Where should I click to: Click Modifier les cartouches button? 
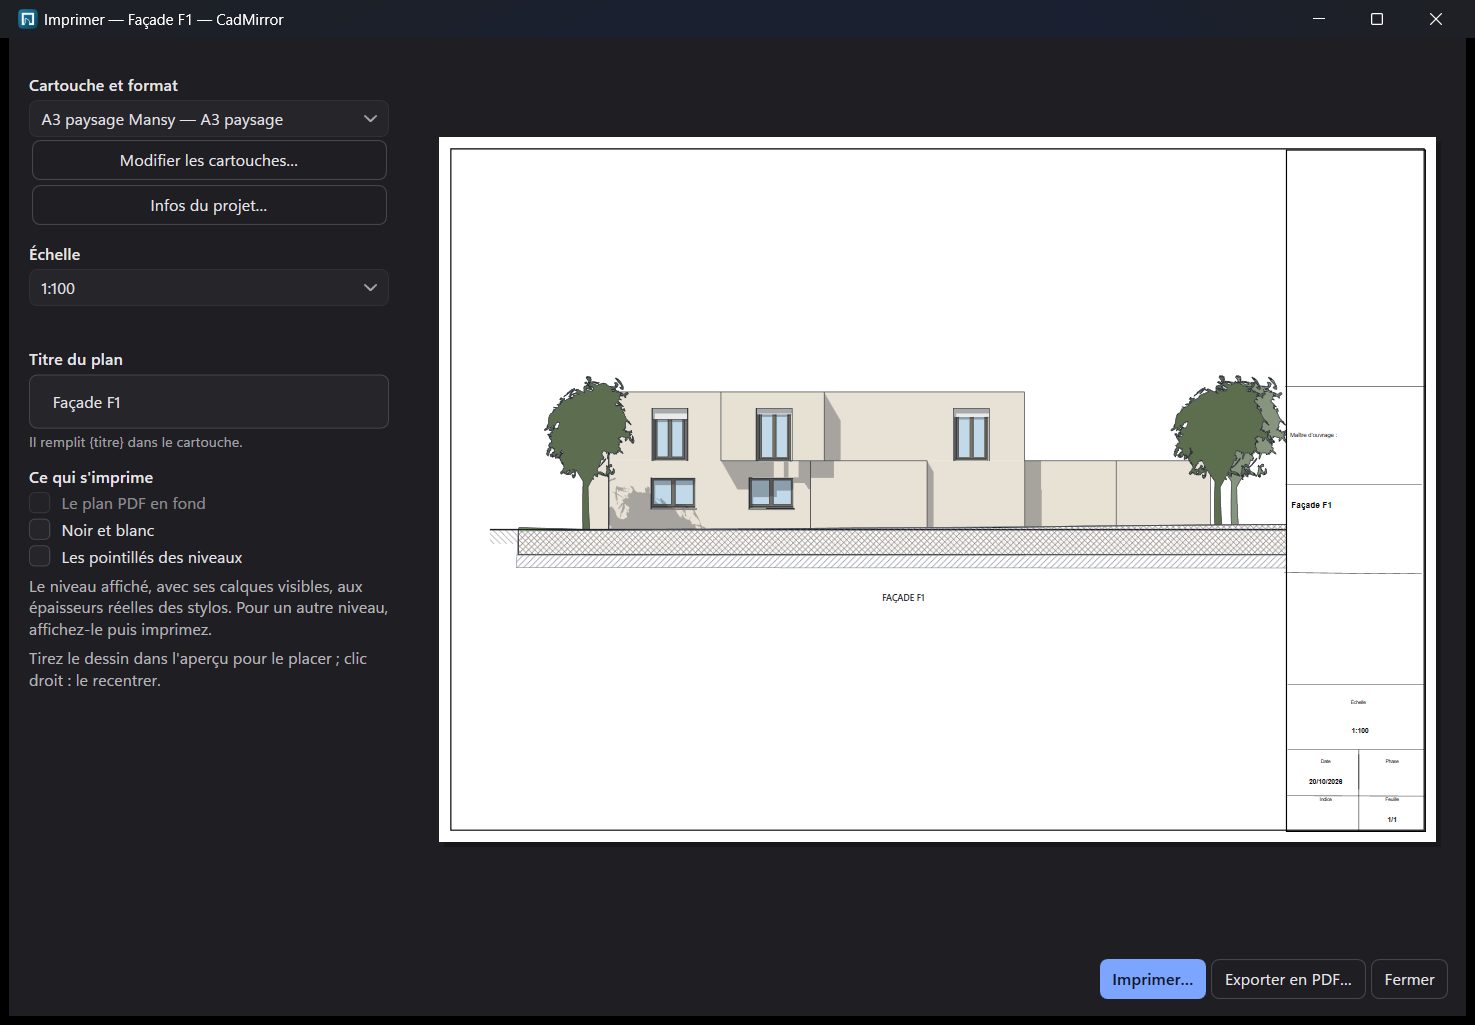(x=209, y=160)
